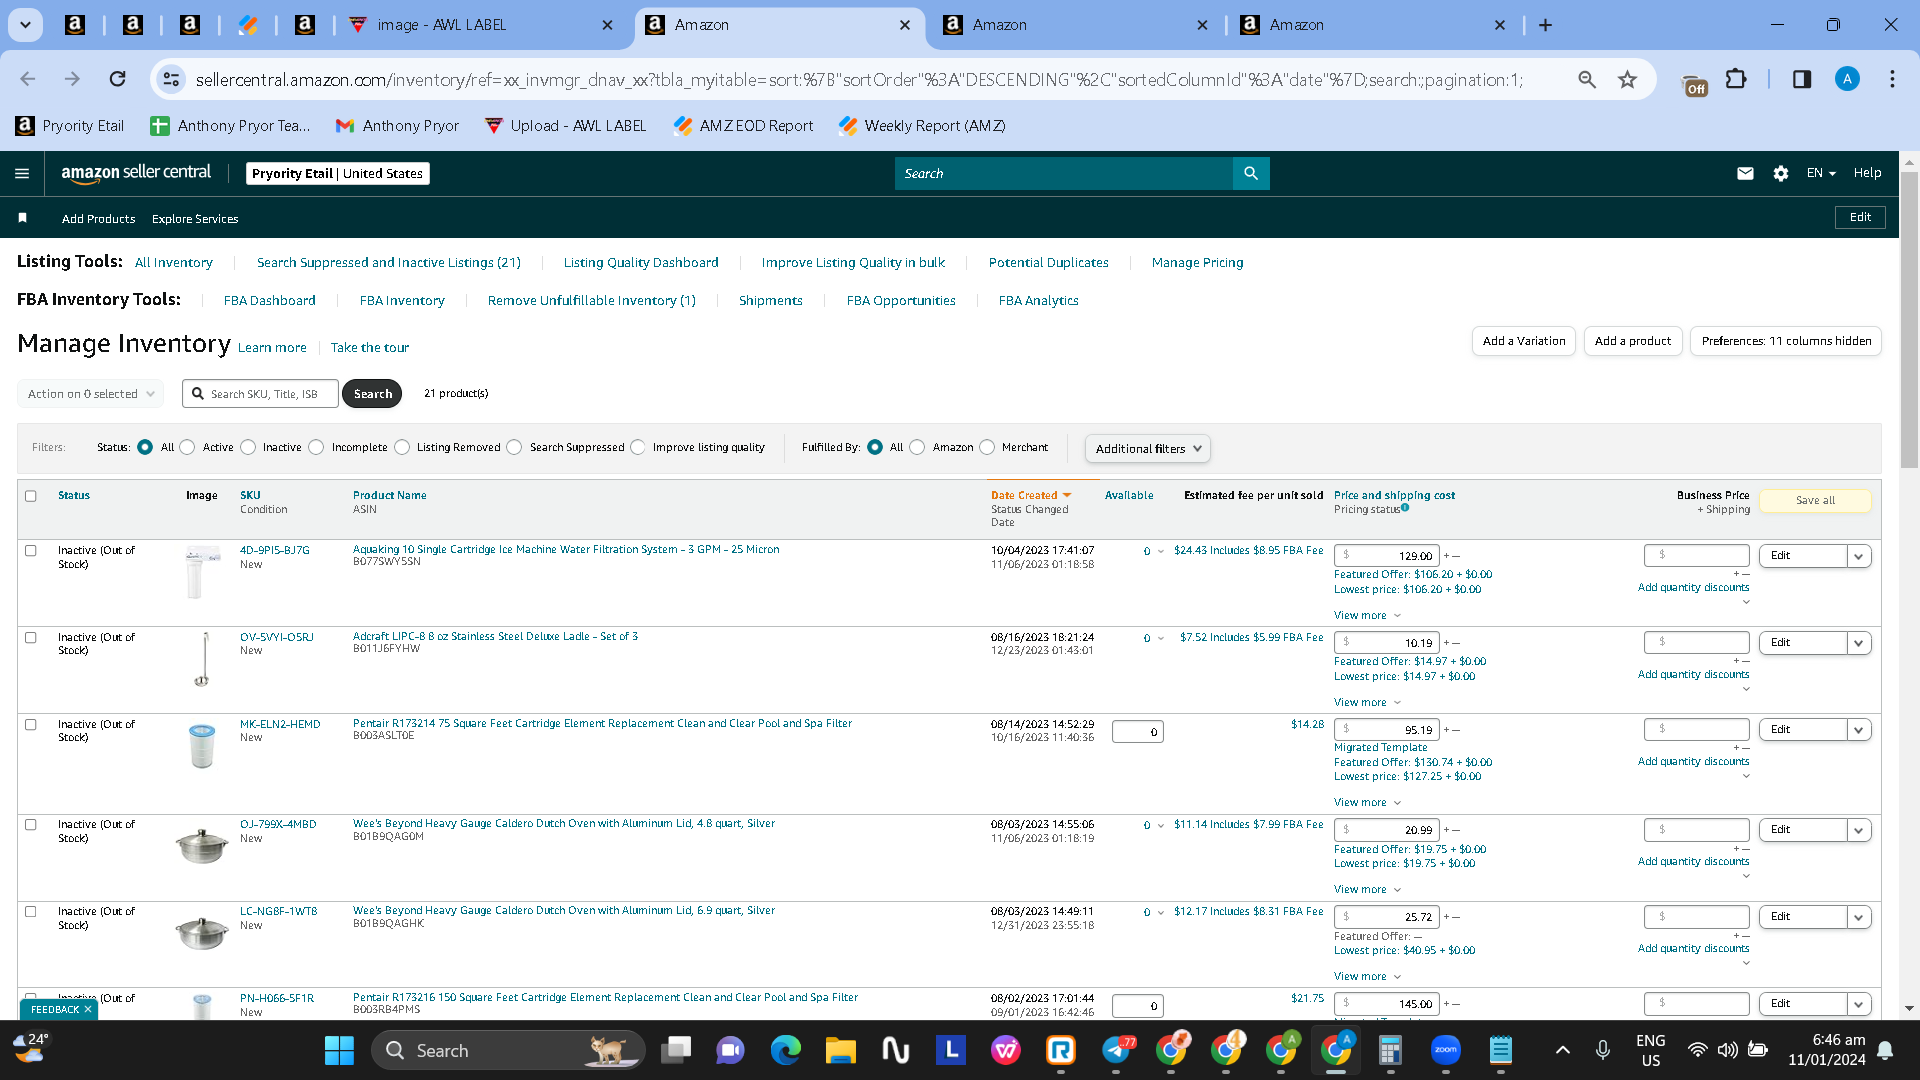Click the Off extension icon in toolbar
The width and height of the screenshot is (1920, 1080).
[1695, 85]
